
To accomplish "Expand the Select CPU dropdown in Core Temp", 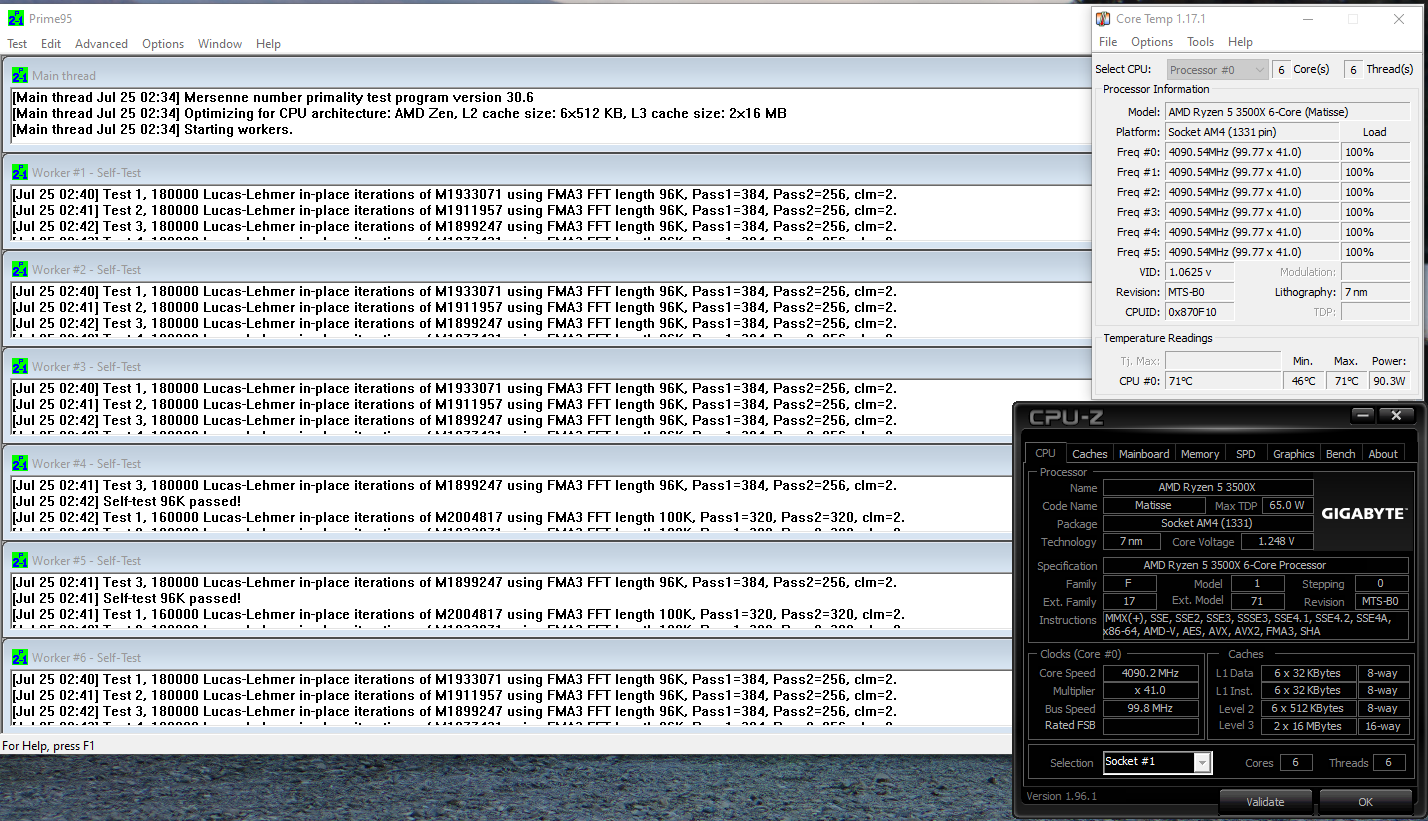I will pos(1218,70).
